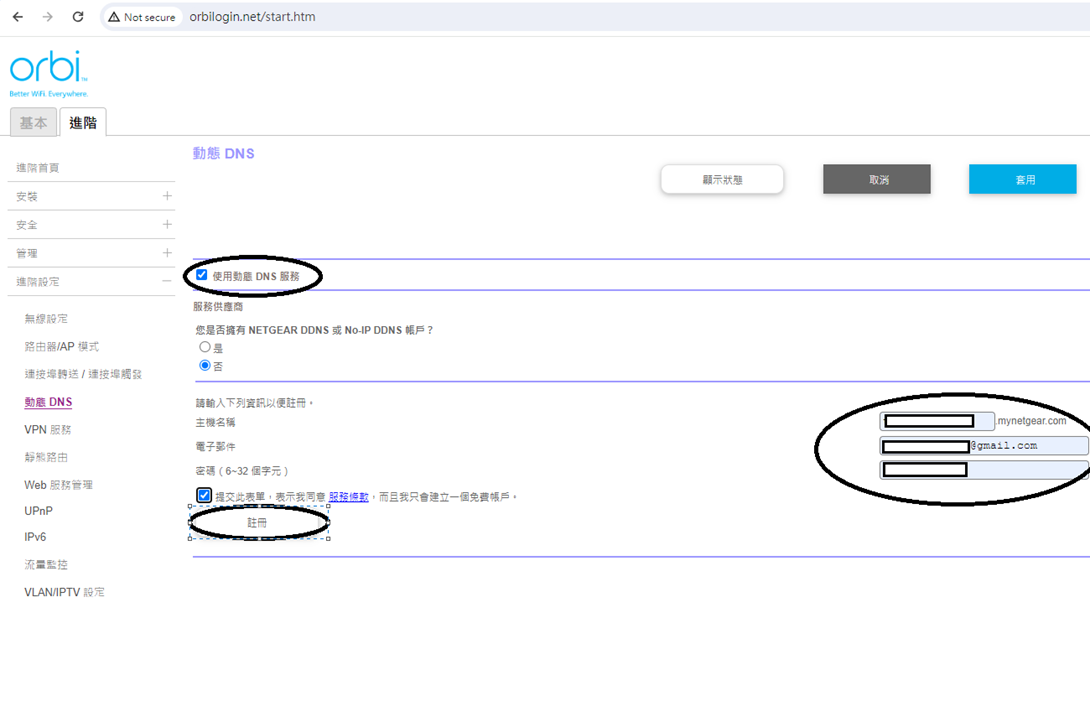Select the 是 radio button
Viewport: 1090px width, 722px height.
(x=205, y=347)
